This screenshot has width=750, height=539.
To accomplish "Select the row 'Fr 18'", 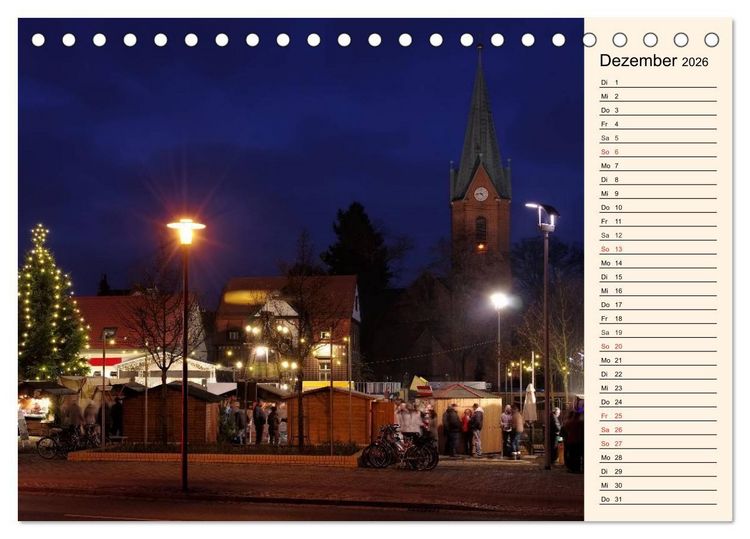I will pyautogui.click(x=658, y=318).
